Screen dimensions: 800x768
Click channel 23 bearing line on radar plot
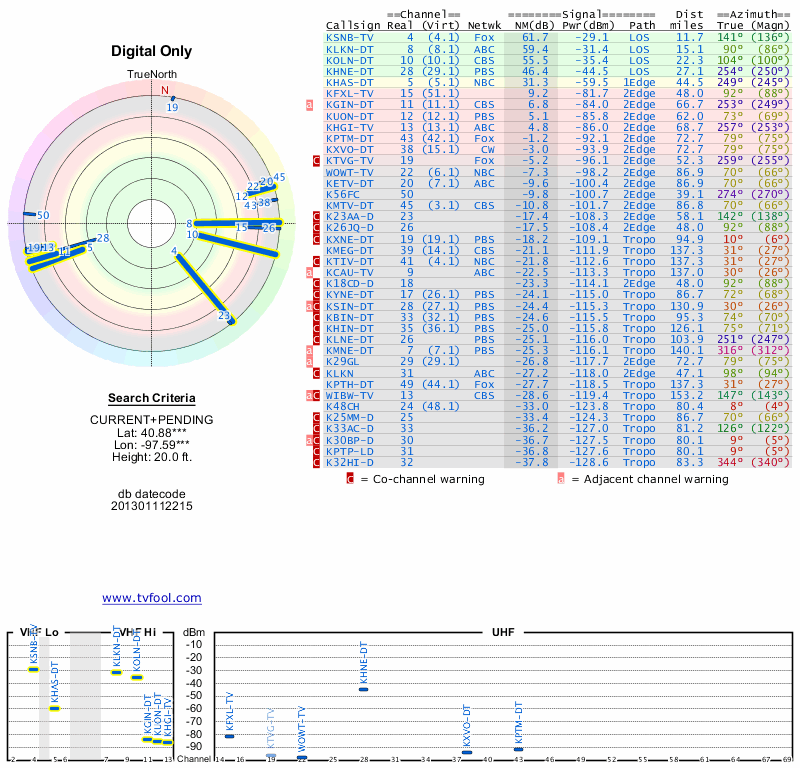pos(205,288)
